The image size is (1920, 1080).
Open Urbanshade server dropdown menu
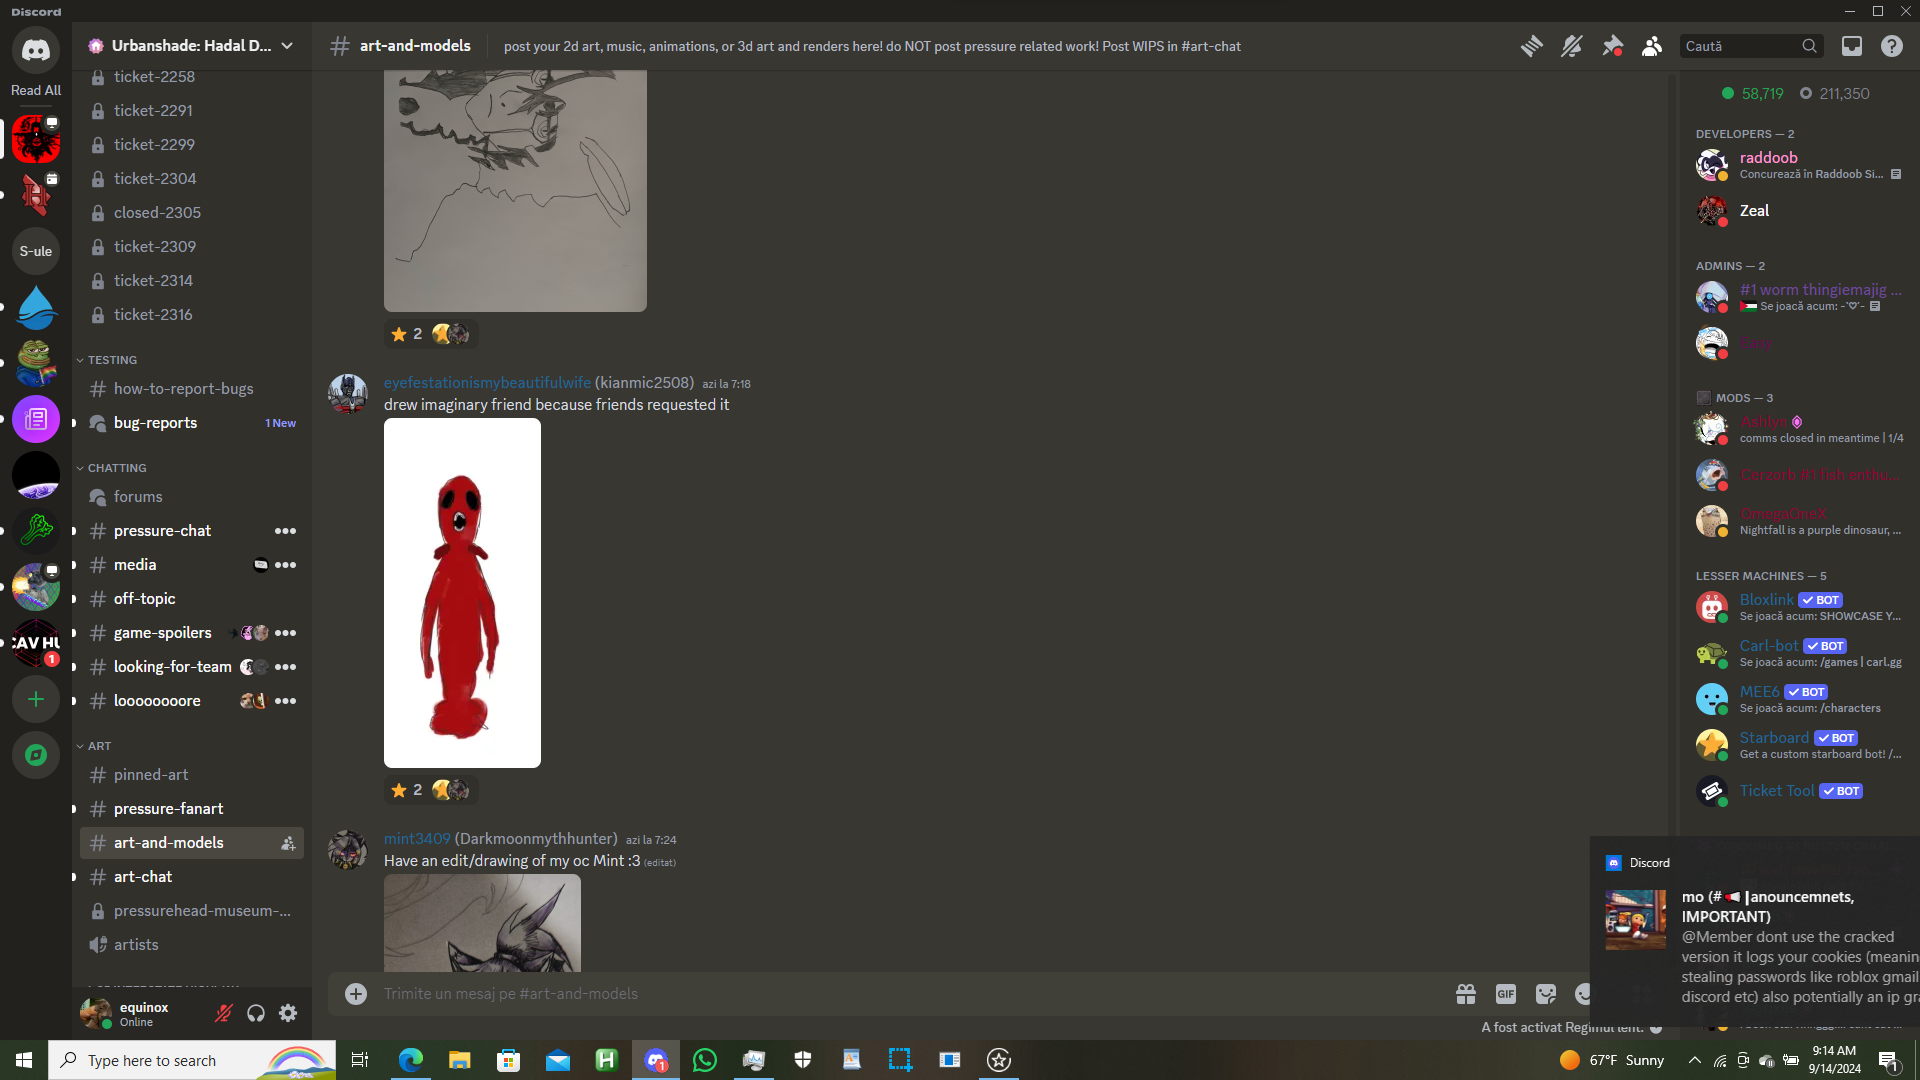coord(287,46)
